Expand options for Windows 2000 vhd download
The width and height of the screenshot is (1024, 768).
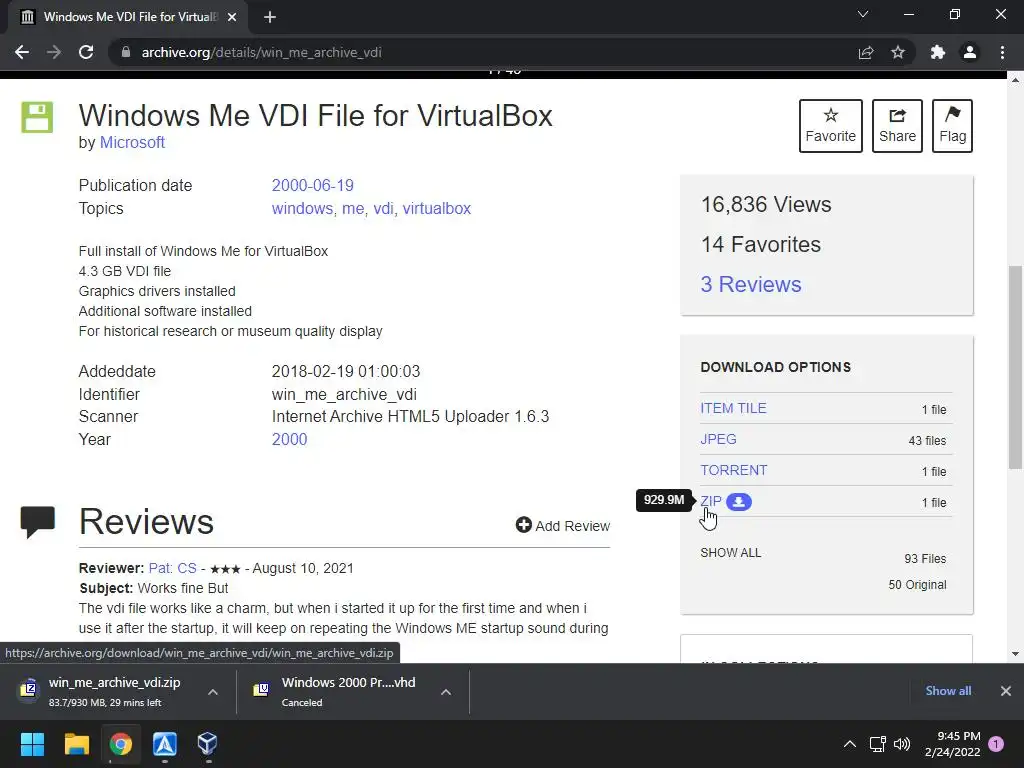click(445, 692)
